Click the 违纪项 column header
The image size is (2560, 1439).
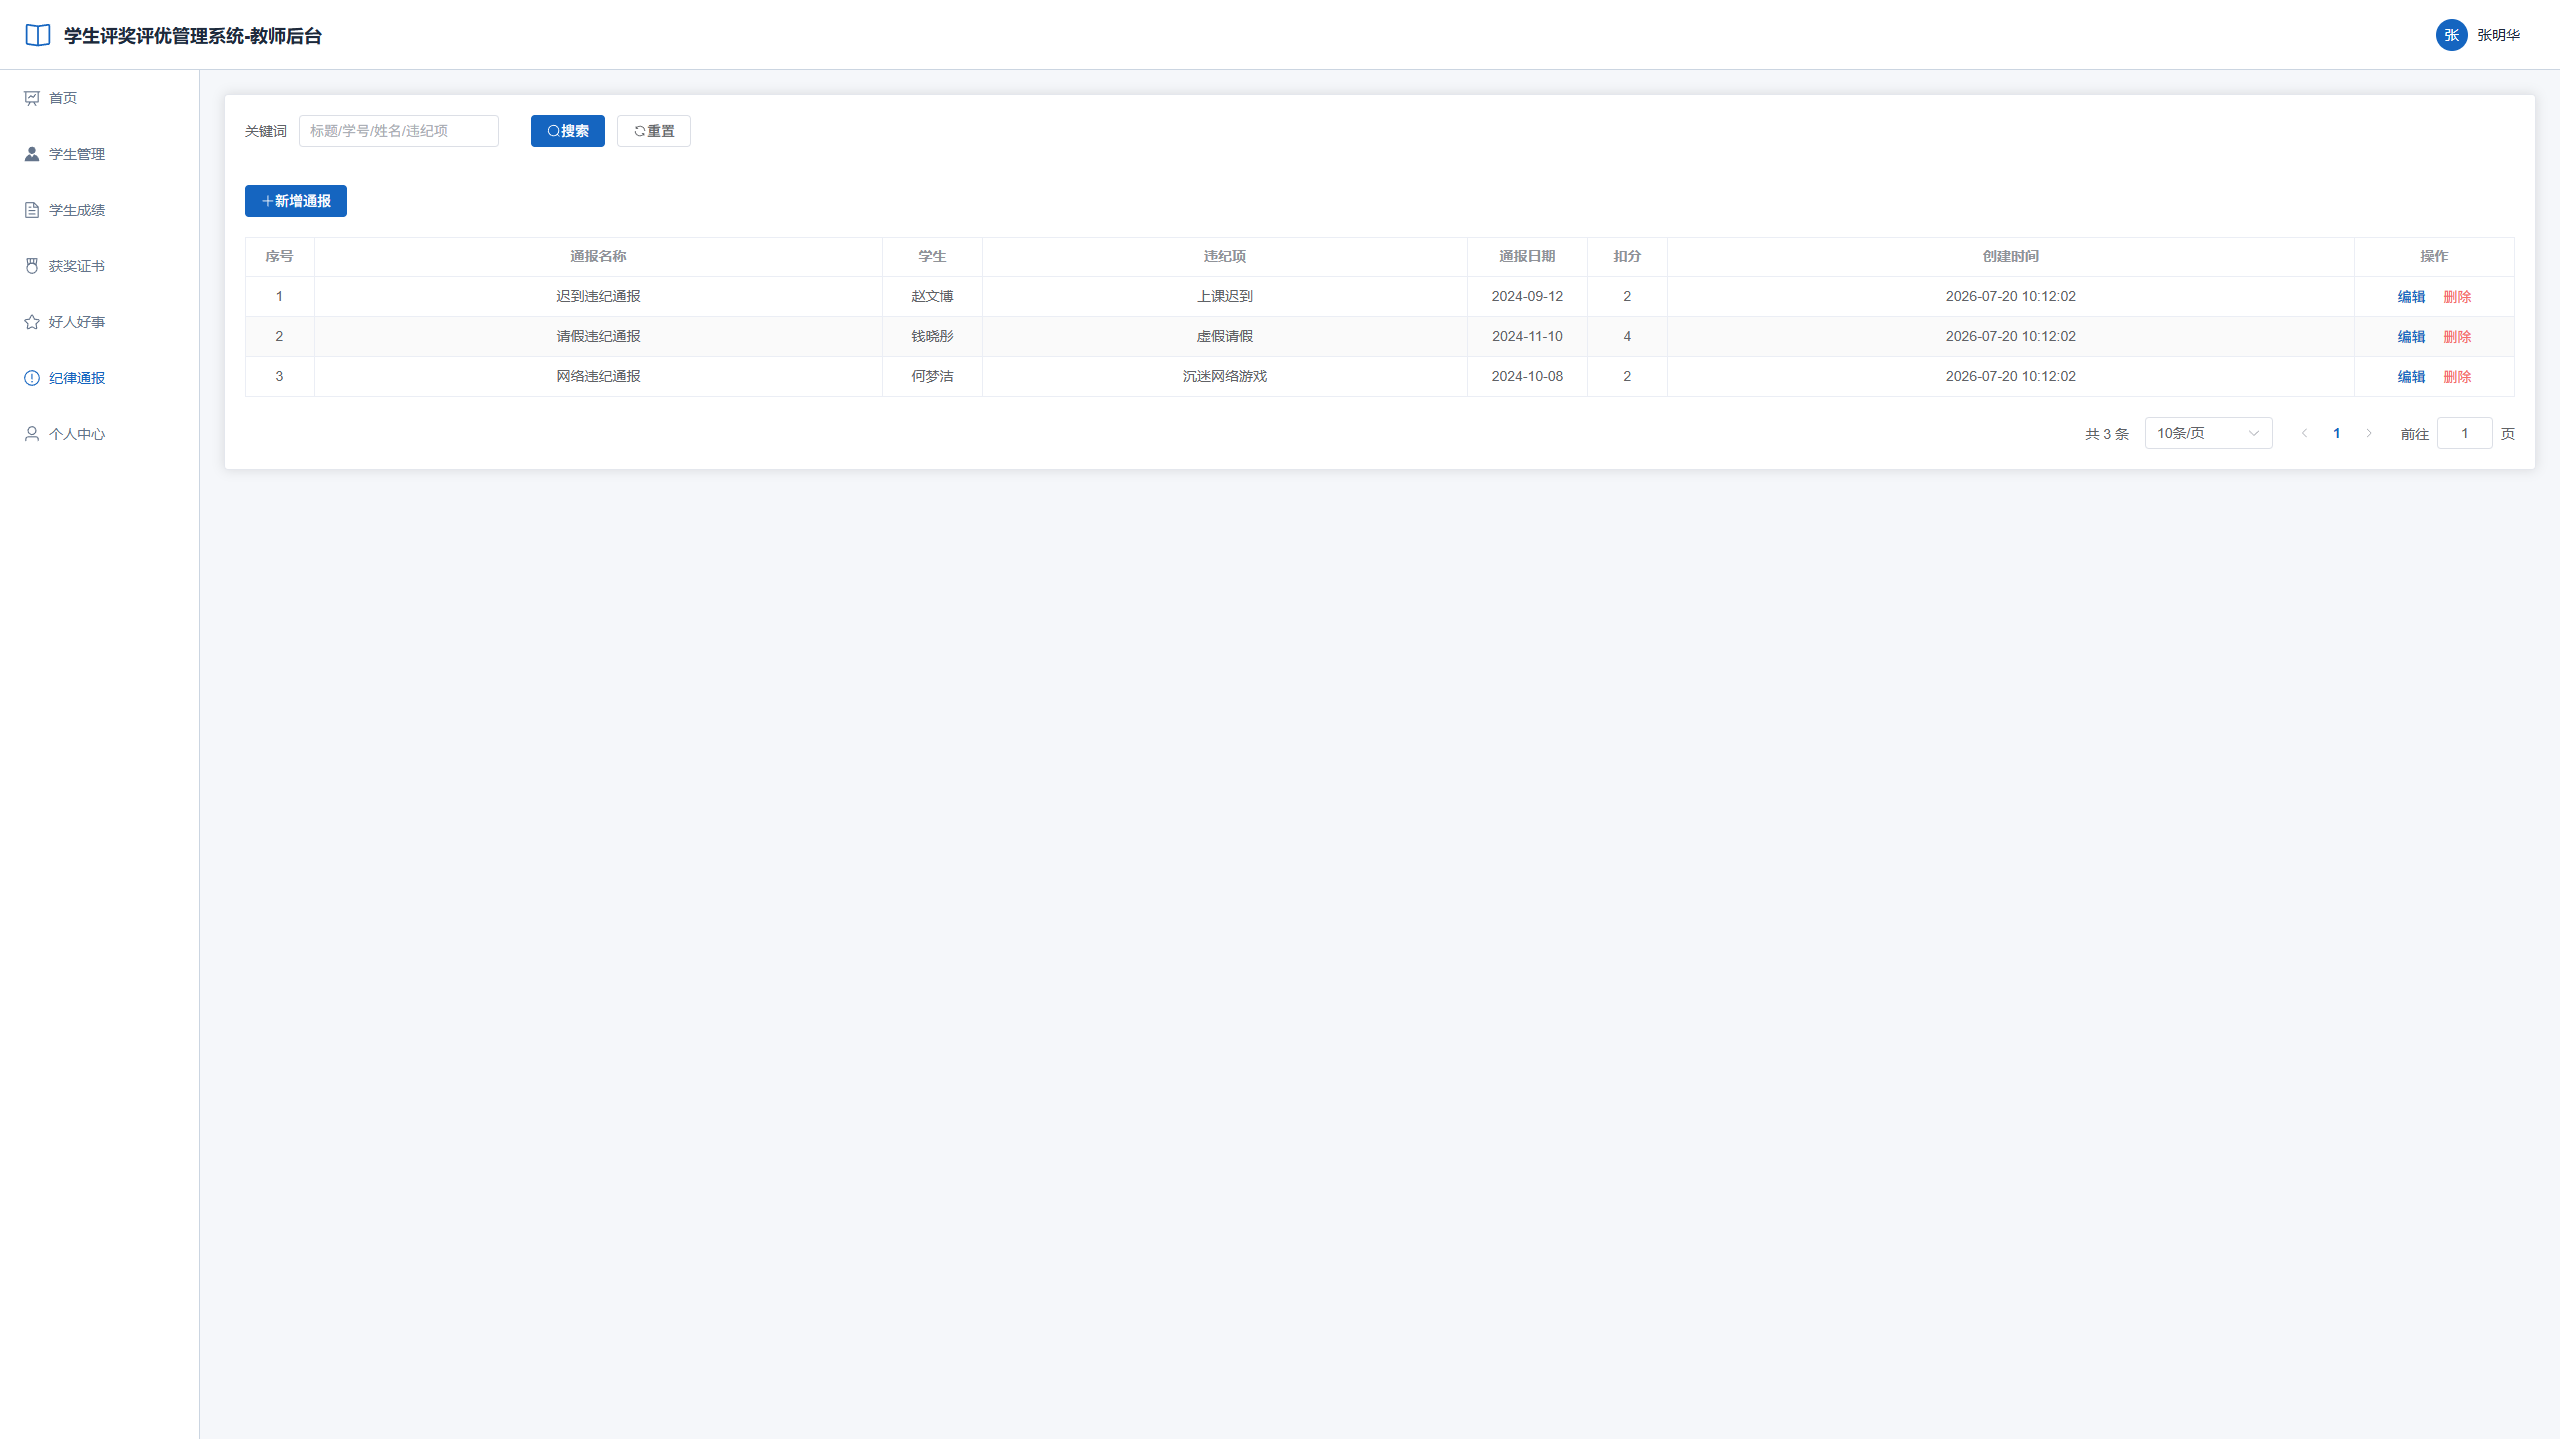pyautogui.click(x=1224, y=256)
